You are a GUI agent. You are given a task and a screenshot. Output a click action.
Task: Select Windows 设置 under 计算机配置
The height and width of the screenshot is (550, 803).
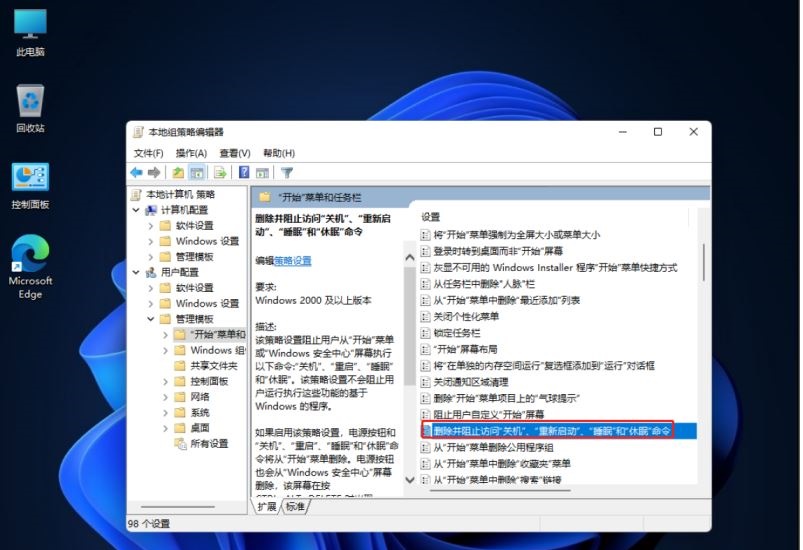tap(207, 241)
